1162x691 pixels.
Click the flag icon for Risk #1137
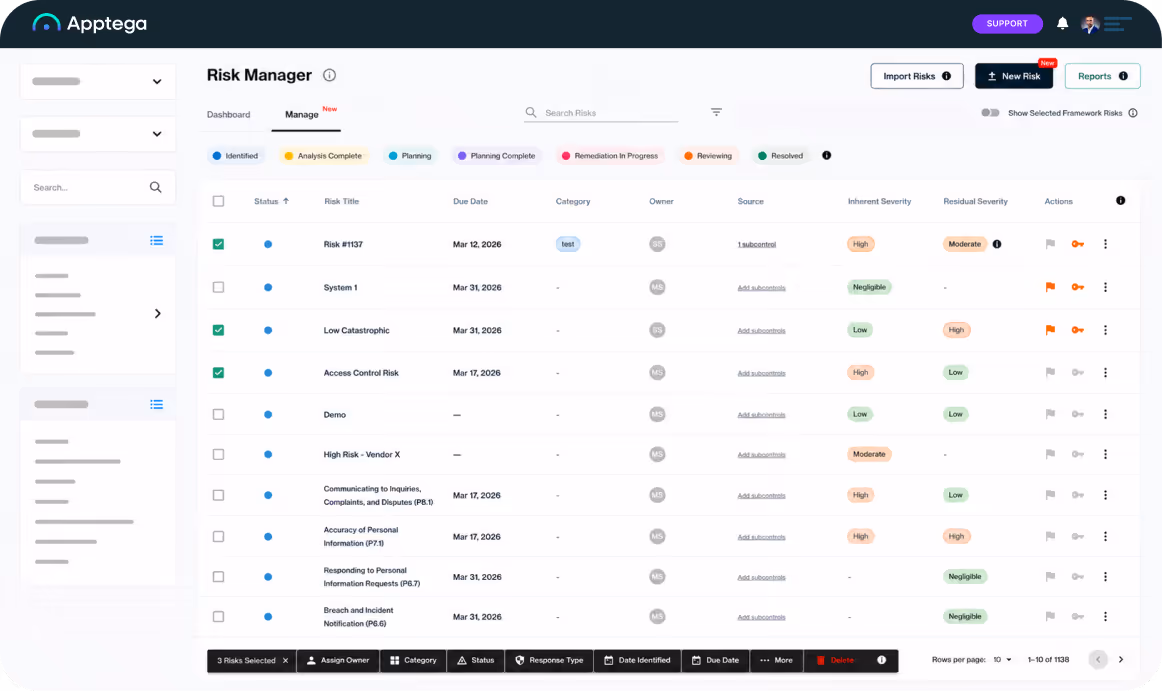pos(1050,244)
